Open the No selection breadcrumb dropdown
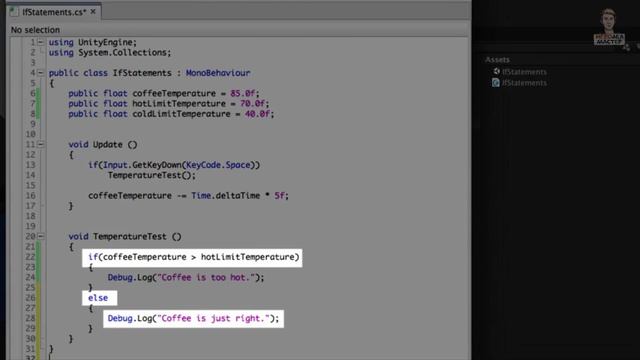The image size is (640, 360). point(35,30)
